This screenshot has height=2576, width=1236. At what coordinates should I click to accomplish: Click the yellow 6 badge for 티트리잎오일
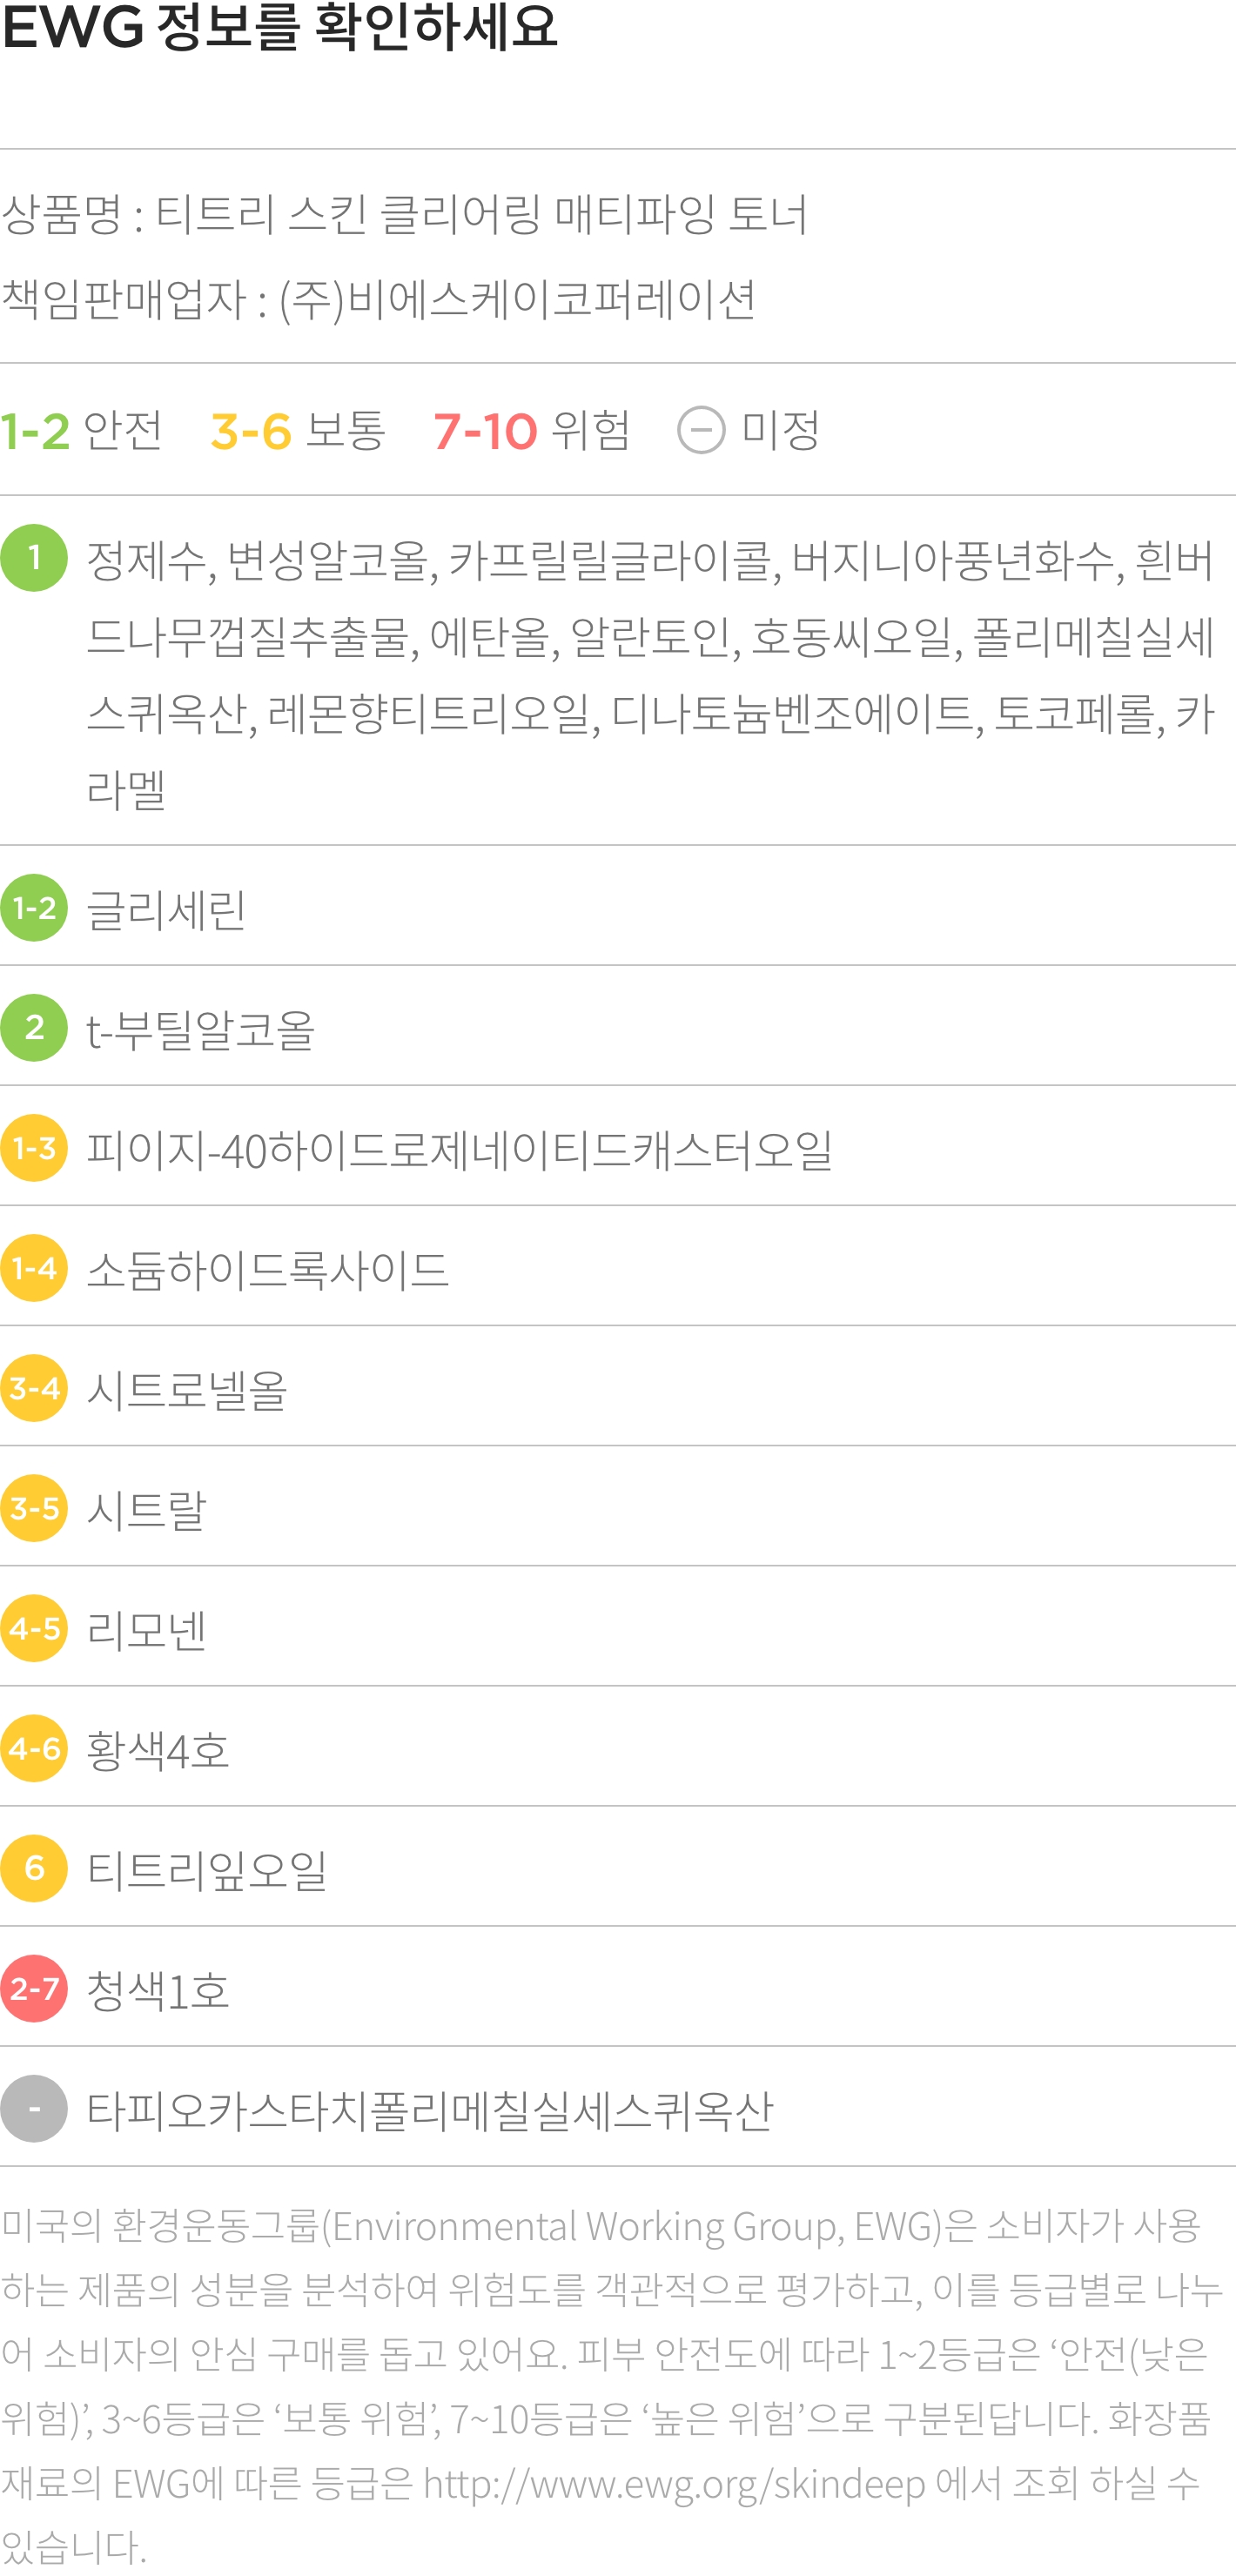point(34,1868)
